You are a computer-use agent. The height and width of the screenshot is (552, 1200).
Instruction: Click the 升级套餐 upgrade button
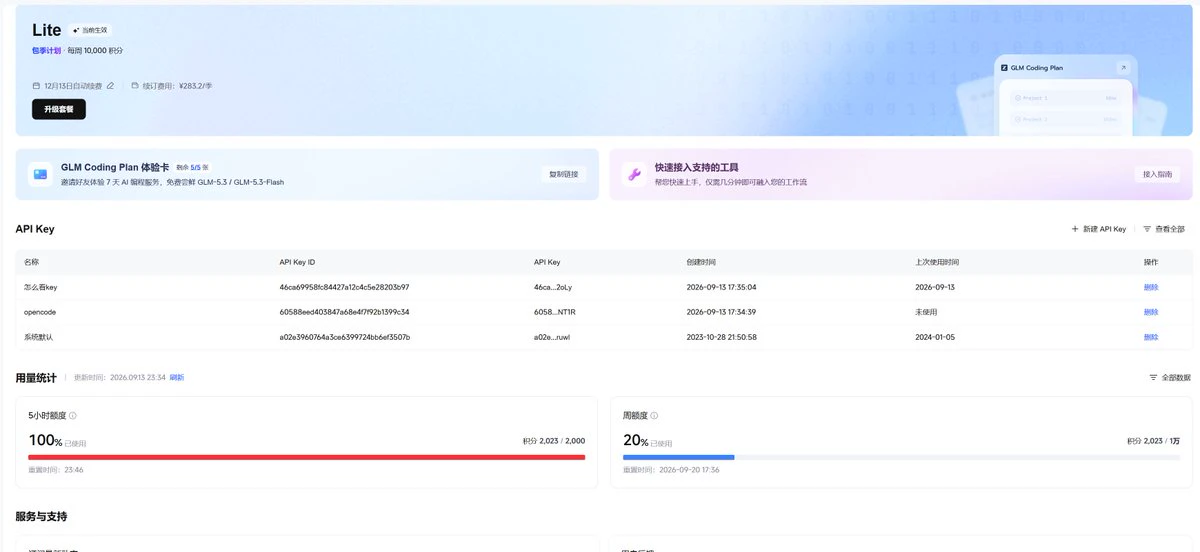(59, 109)
